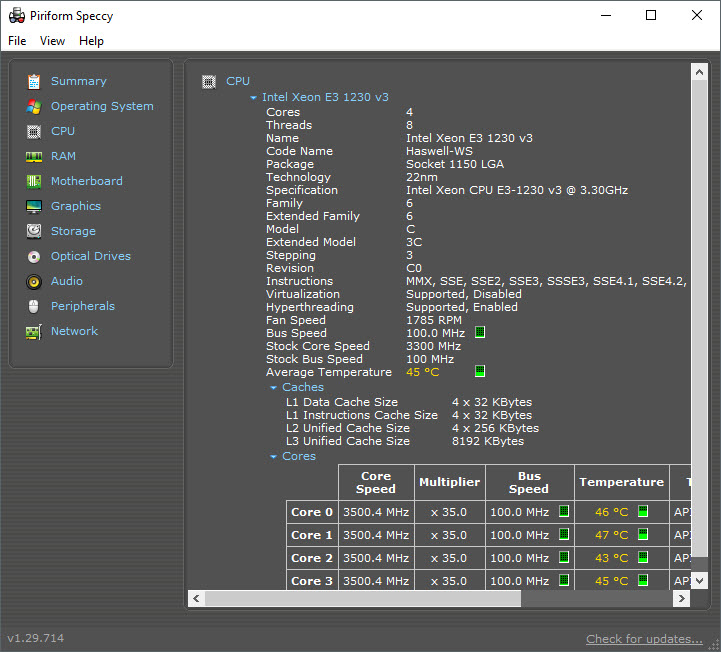Open the Optical Drives section
The image size is (721, 652).
point(91,256)
